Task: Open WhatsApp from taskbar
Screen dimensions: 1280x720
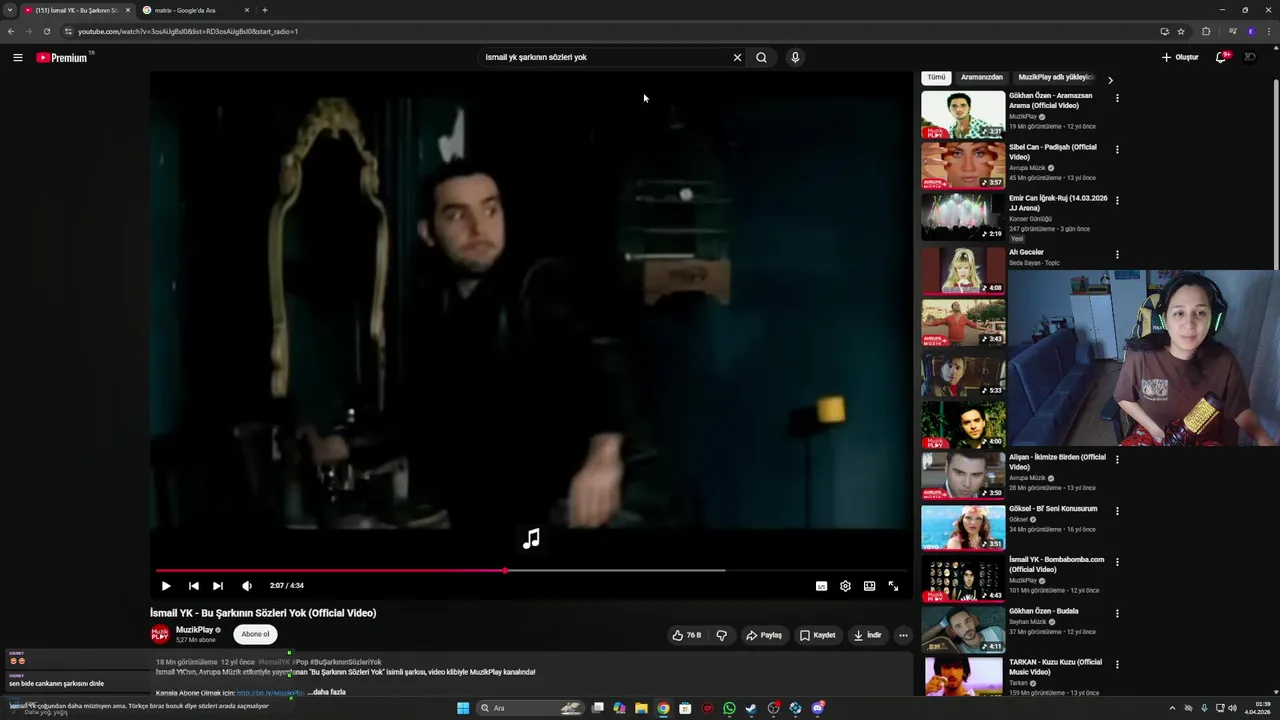Action: tap(729, 708)
